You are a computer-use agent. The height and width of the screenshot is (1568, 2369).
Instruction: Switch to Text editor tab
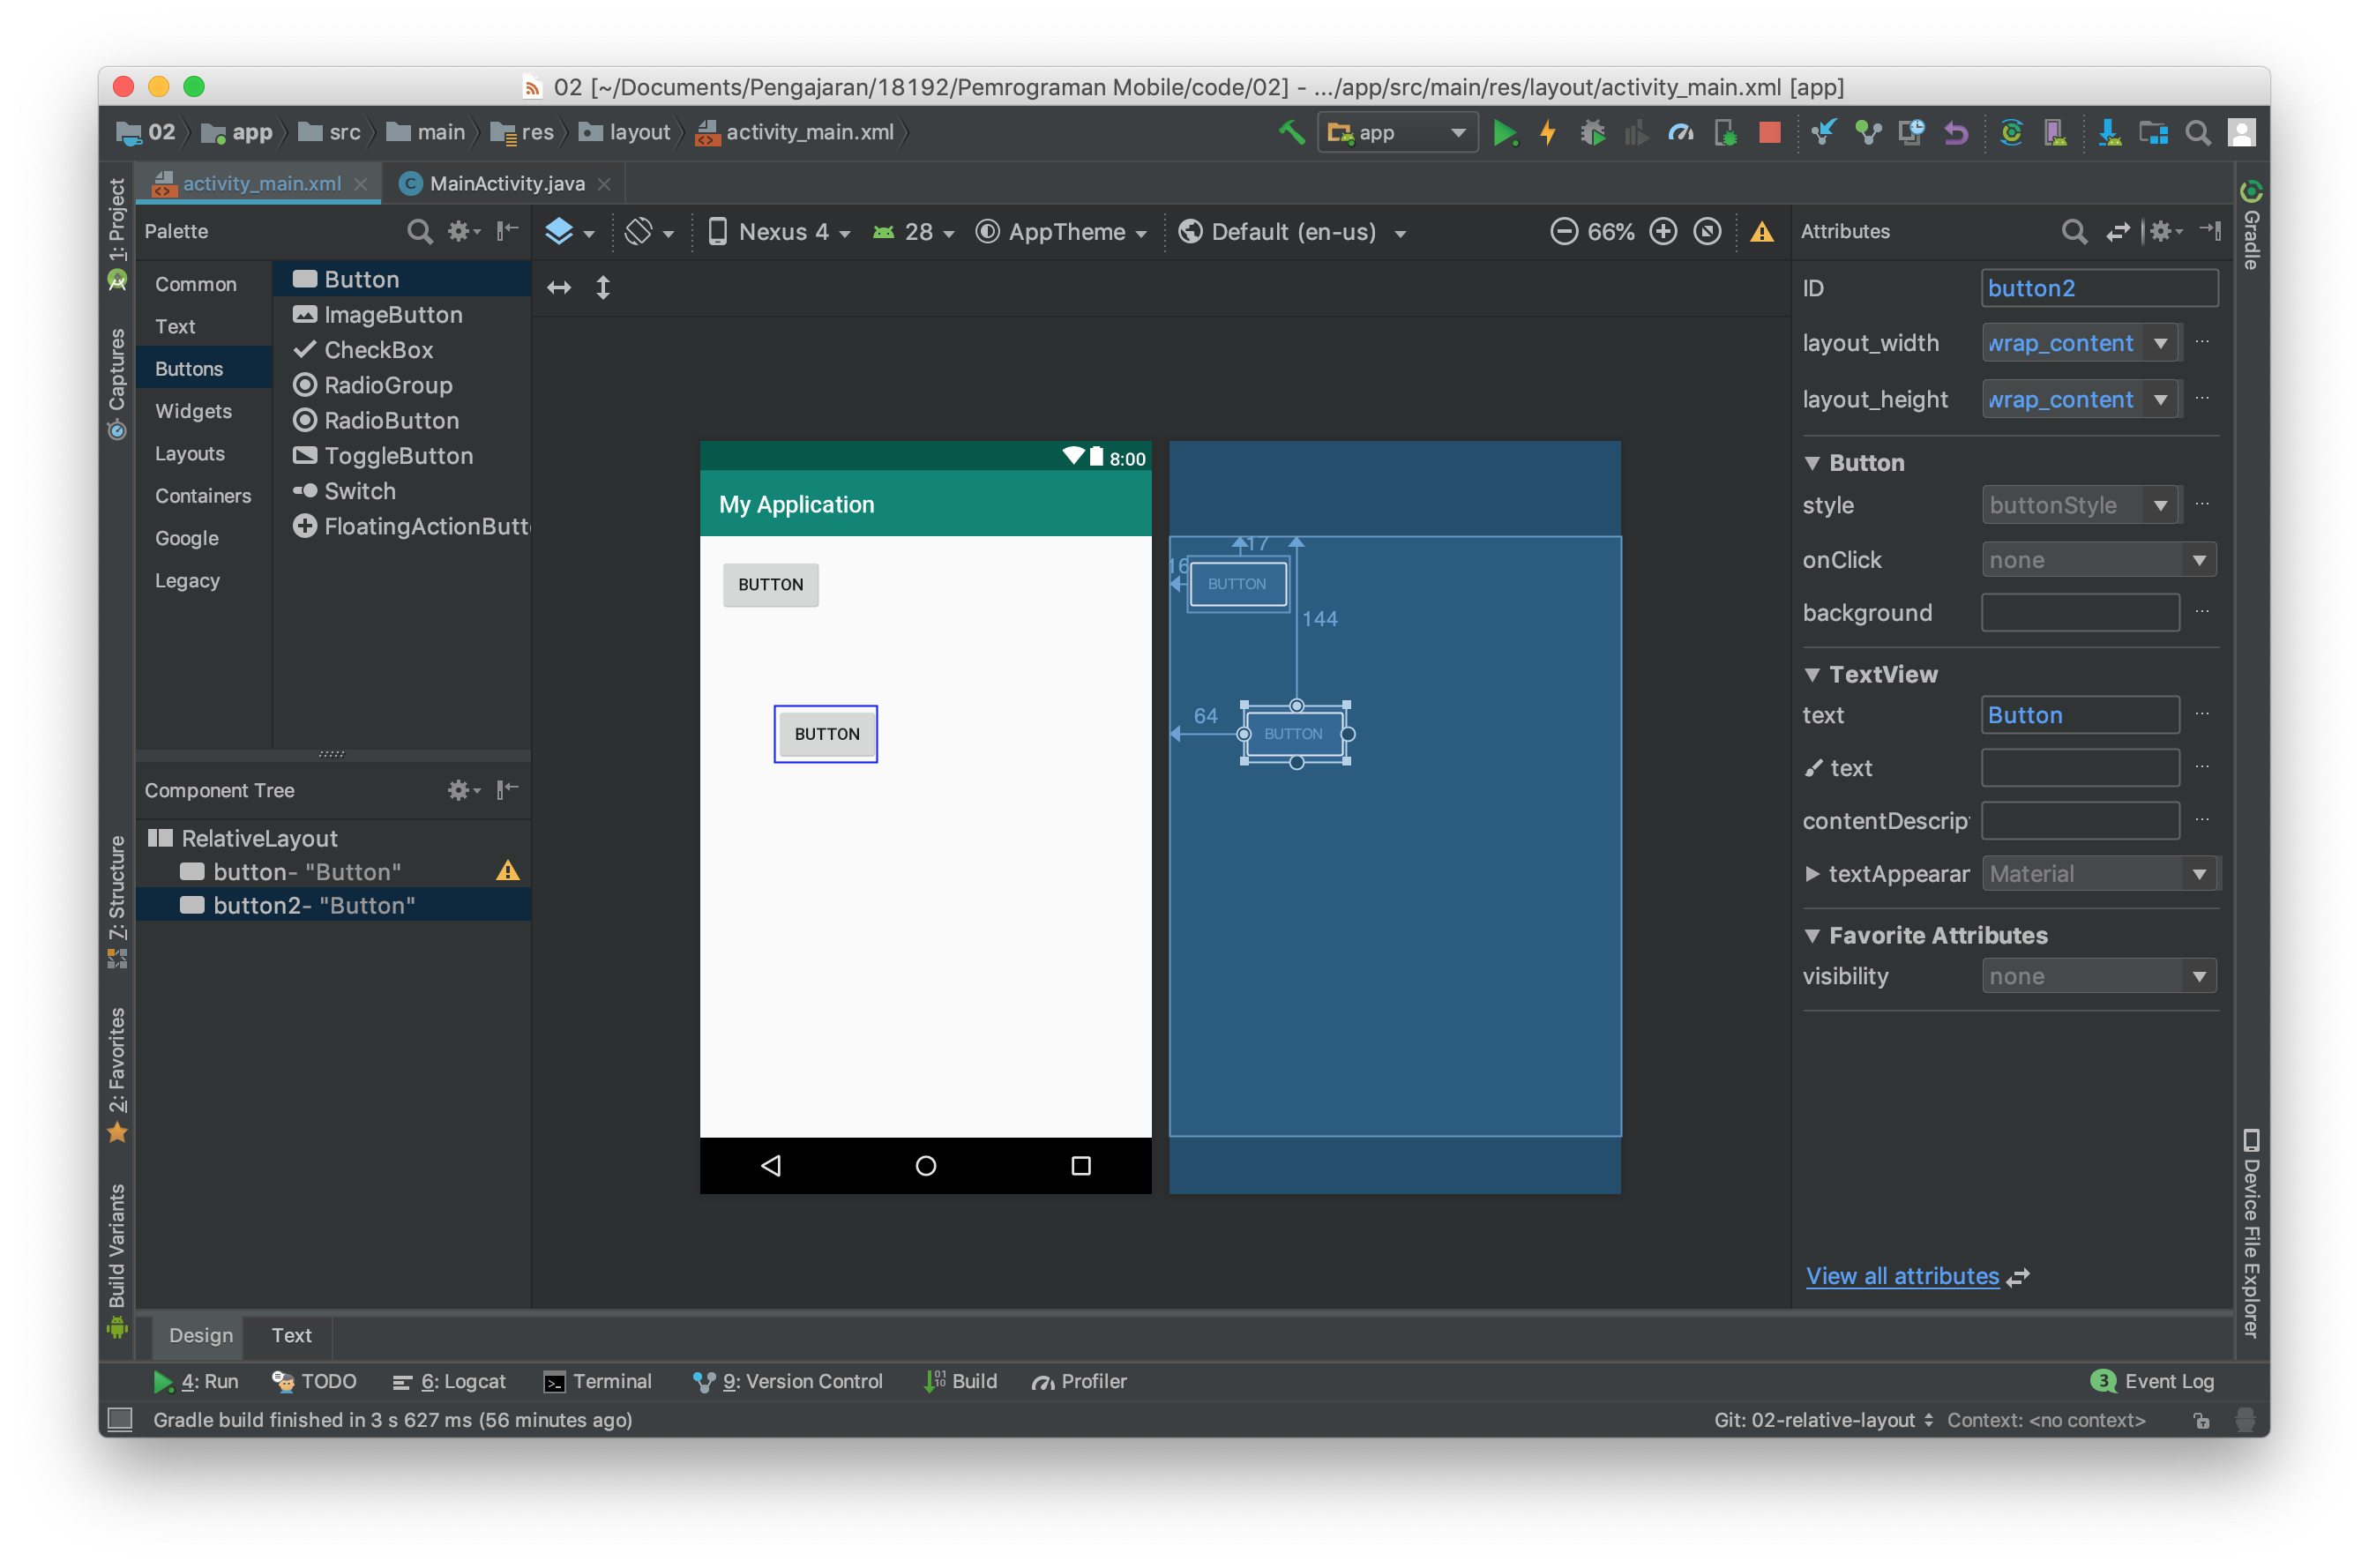[x=290, y=1332]
